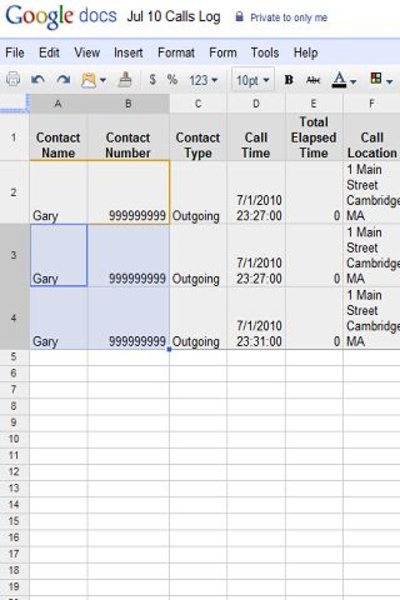Select 999999999 cell in row 2
Viewport: 400px width, 600px height.
coord(128,192)
